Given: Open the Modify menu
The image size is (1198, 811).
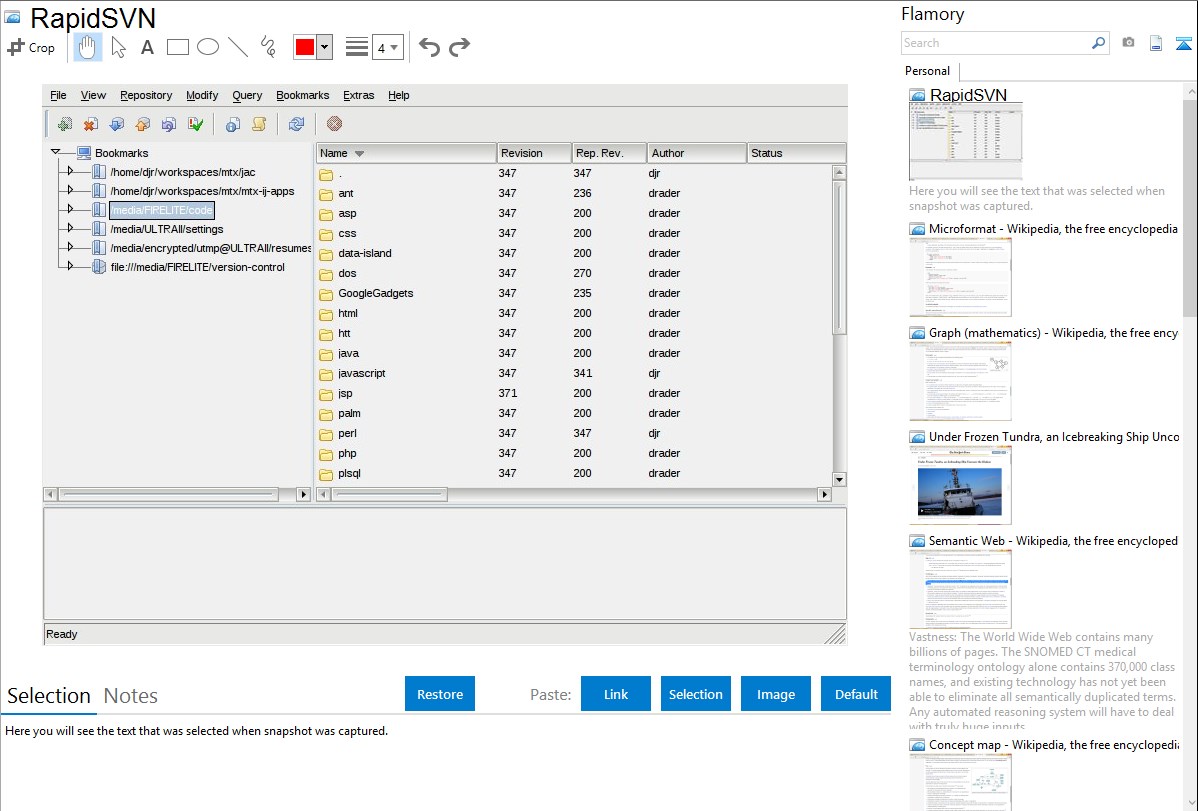Looking at the screenshot, I should point(202,96).
